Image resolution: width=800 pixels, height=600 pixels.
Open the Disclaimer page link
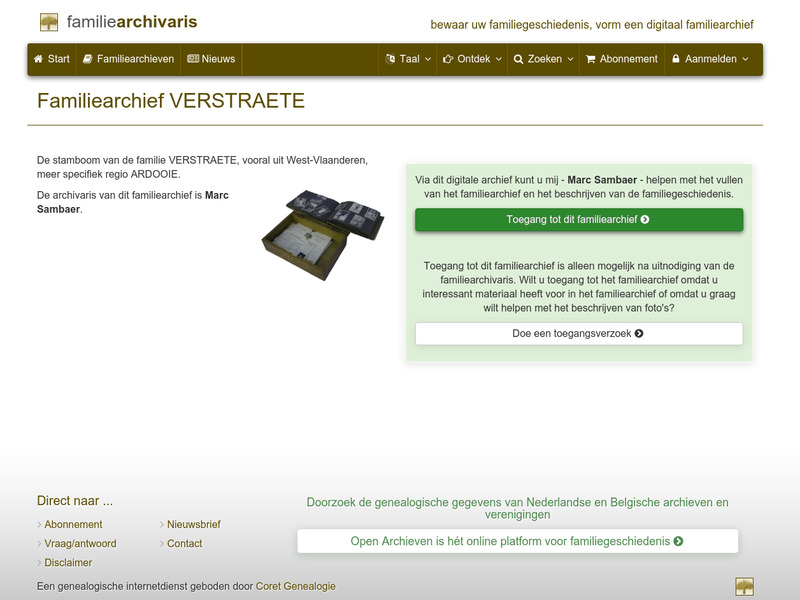coord(66,562)
